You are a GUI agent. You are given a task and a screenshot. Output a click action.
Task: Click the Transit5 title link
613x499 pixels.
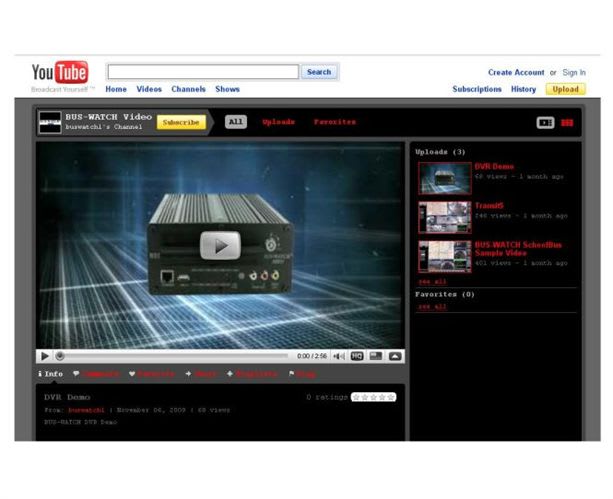click(x=489, y=206)
